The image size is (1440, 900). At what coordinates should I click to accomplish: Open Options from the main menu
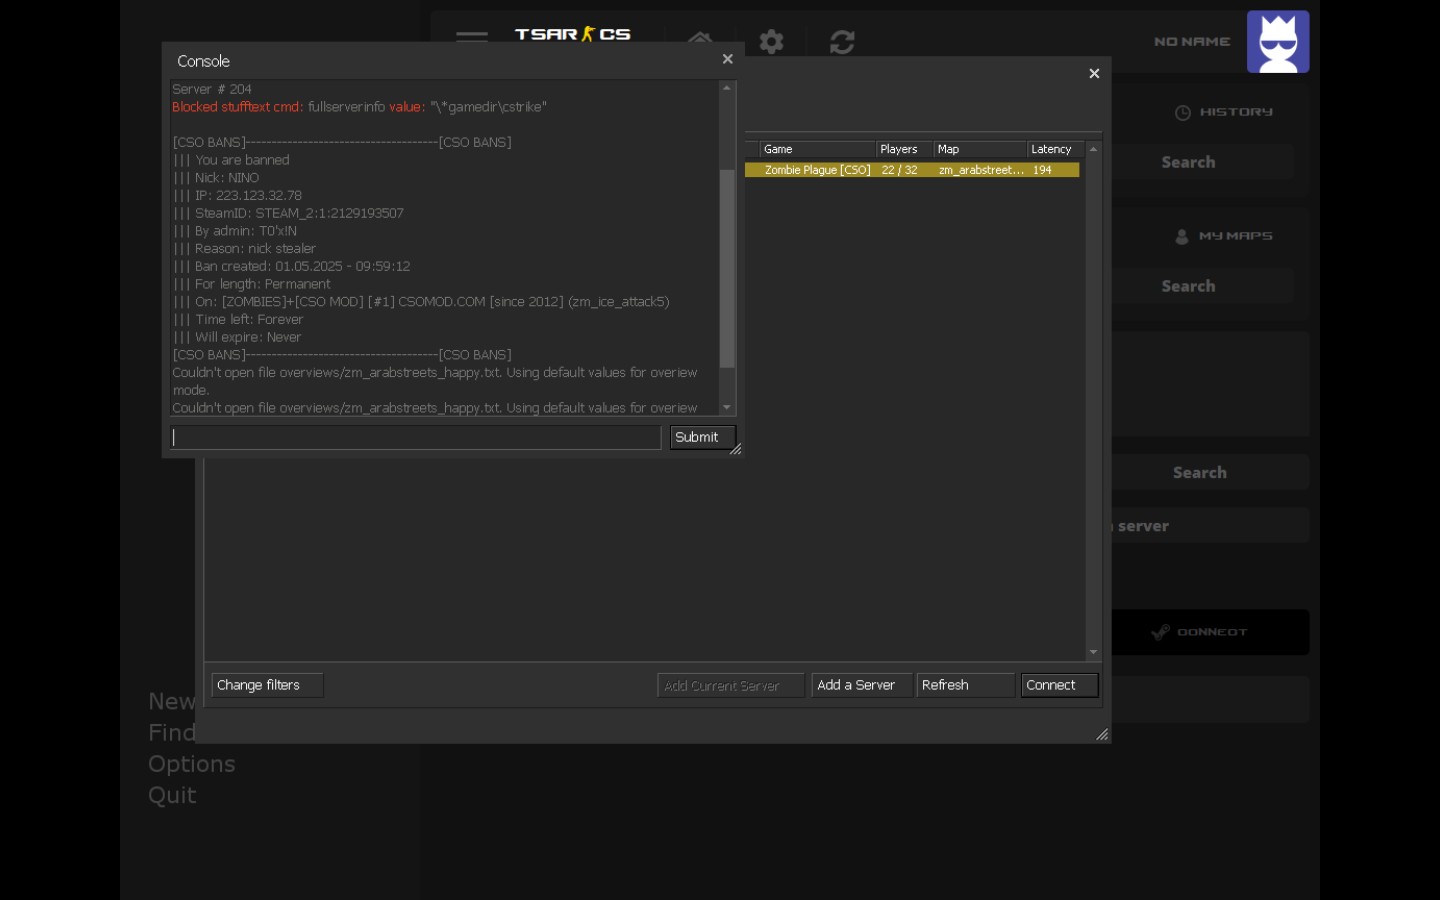click(192, 764)
